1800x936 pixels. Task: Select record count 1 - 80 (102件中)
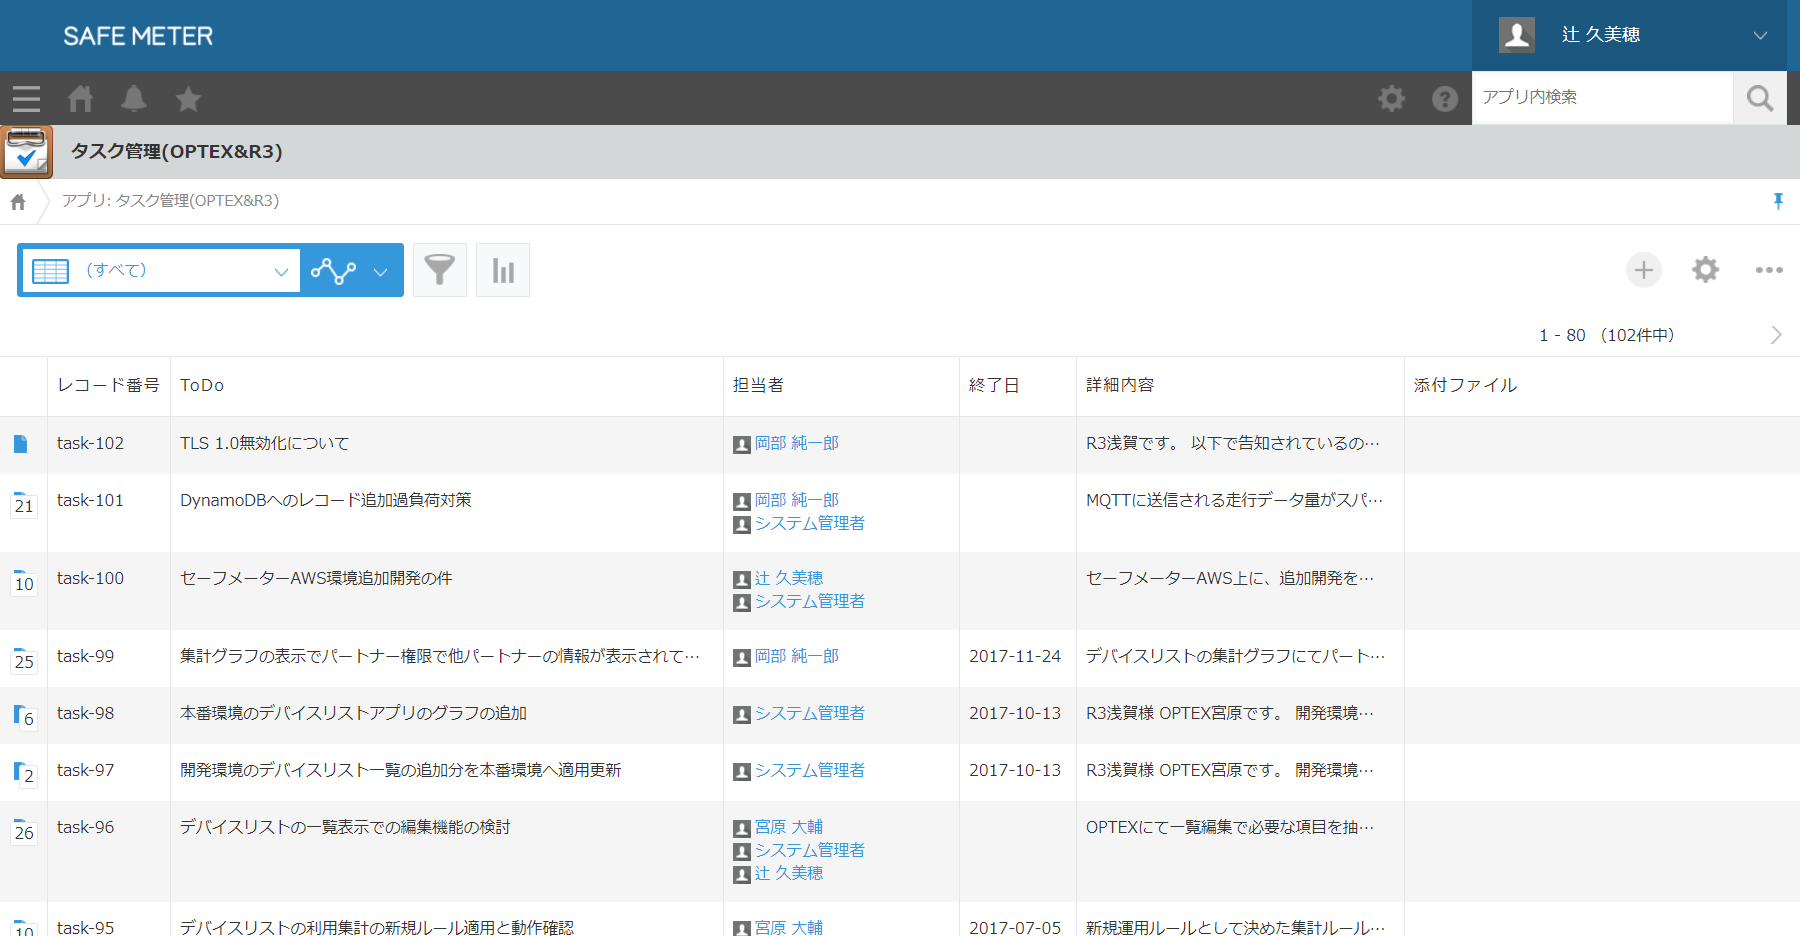point(1606,335)
